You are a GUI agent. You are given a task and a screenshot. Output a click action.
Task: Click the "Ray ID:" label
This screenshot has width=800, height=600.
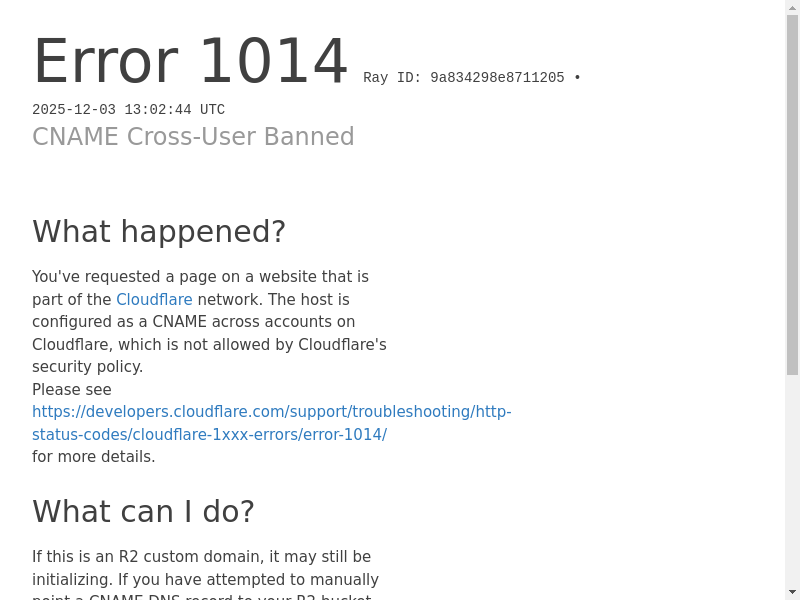(392, 78)
